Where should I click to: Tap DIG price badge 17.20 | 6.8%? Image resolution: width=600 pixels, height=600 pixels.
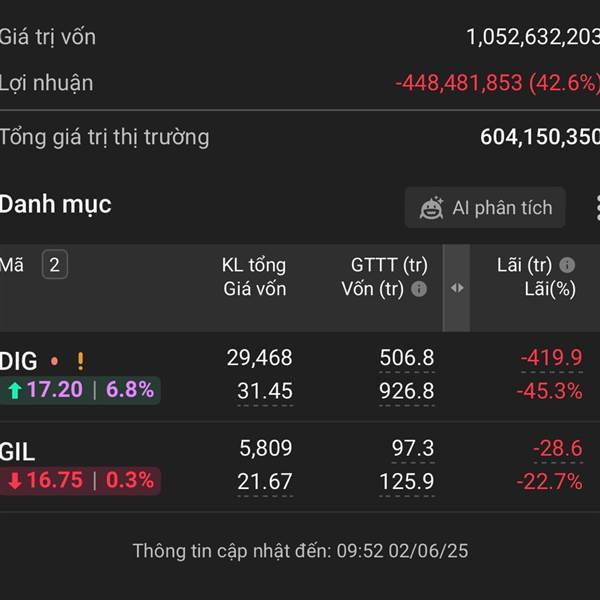(x=80, y=390)
